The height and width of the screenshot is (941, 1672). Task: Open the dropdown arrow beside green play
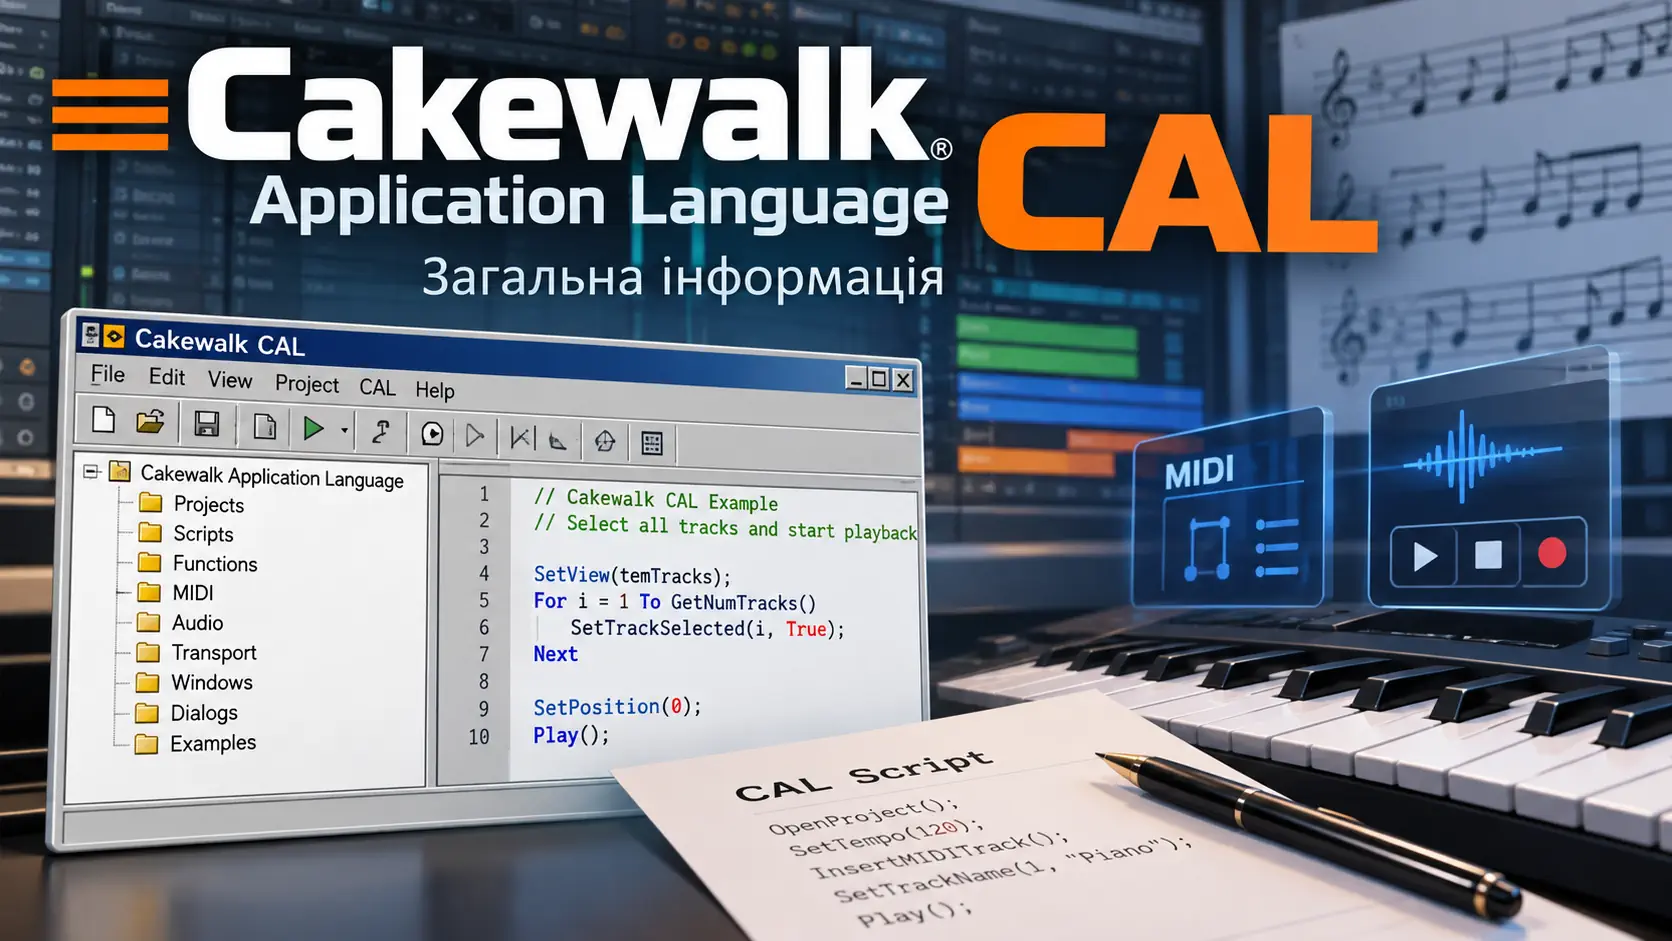[344, 431]
